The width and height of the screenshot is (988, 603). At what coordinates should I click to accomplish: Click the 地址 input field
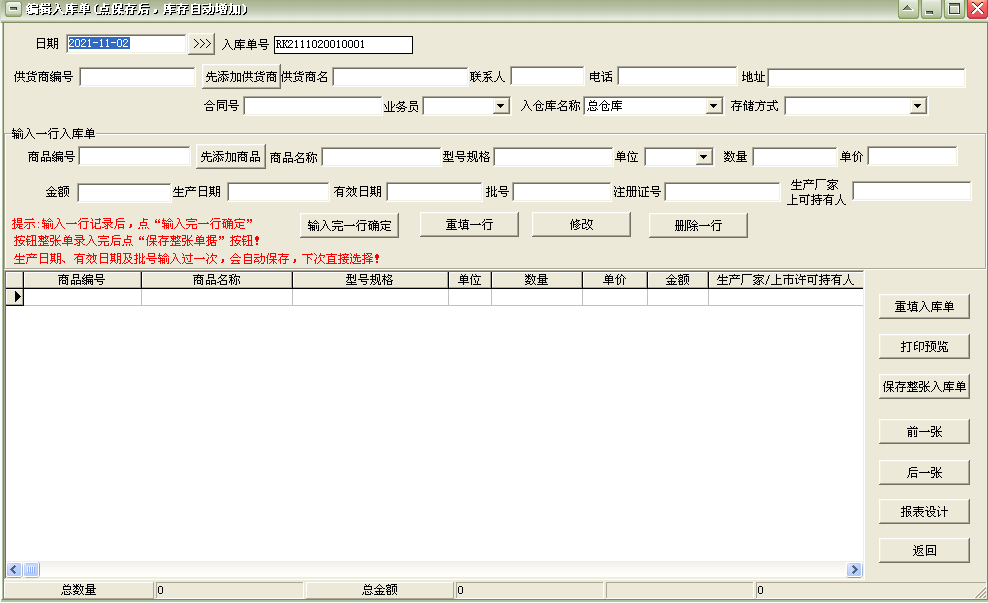click(x=866, y=78)
